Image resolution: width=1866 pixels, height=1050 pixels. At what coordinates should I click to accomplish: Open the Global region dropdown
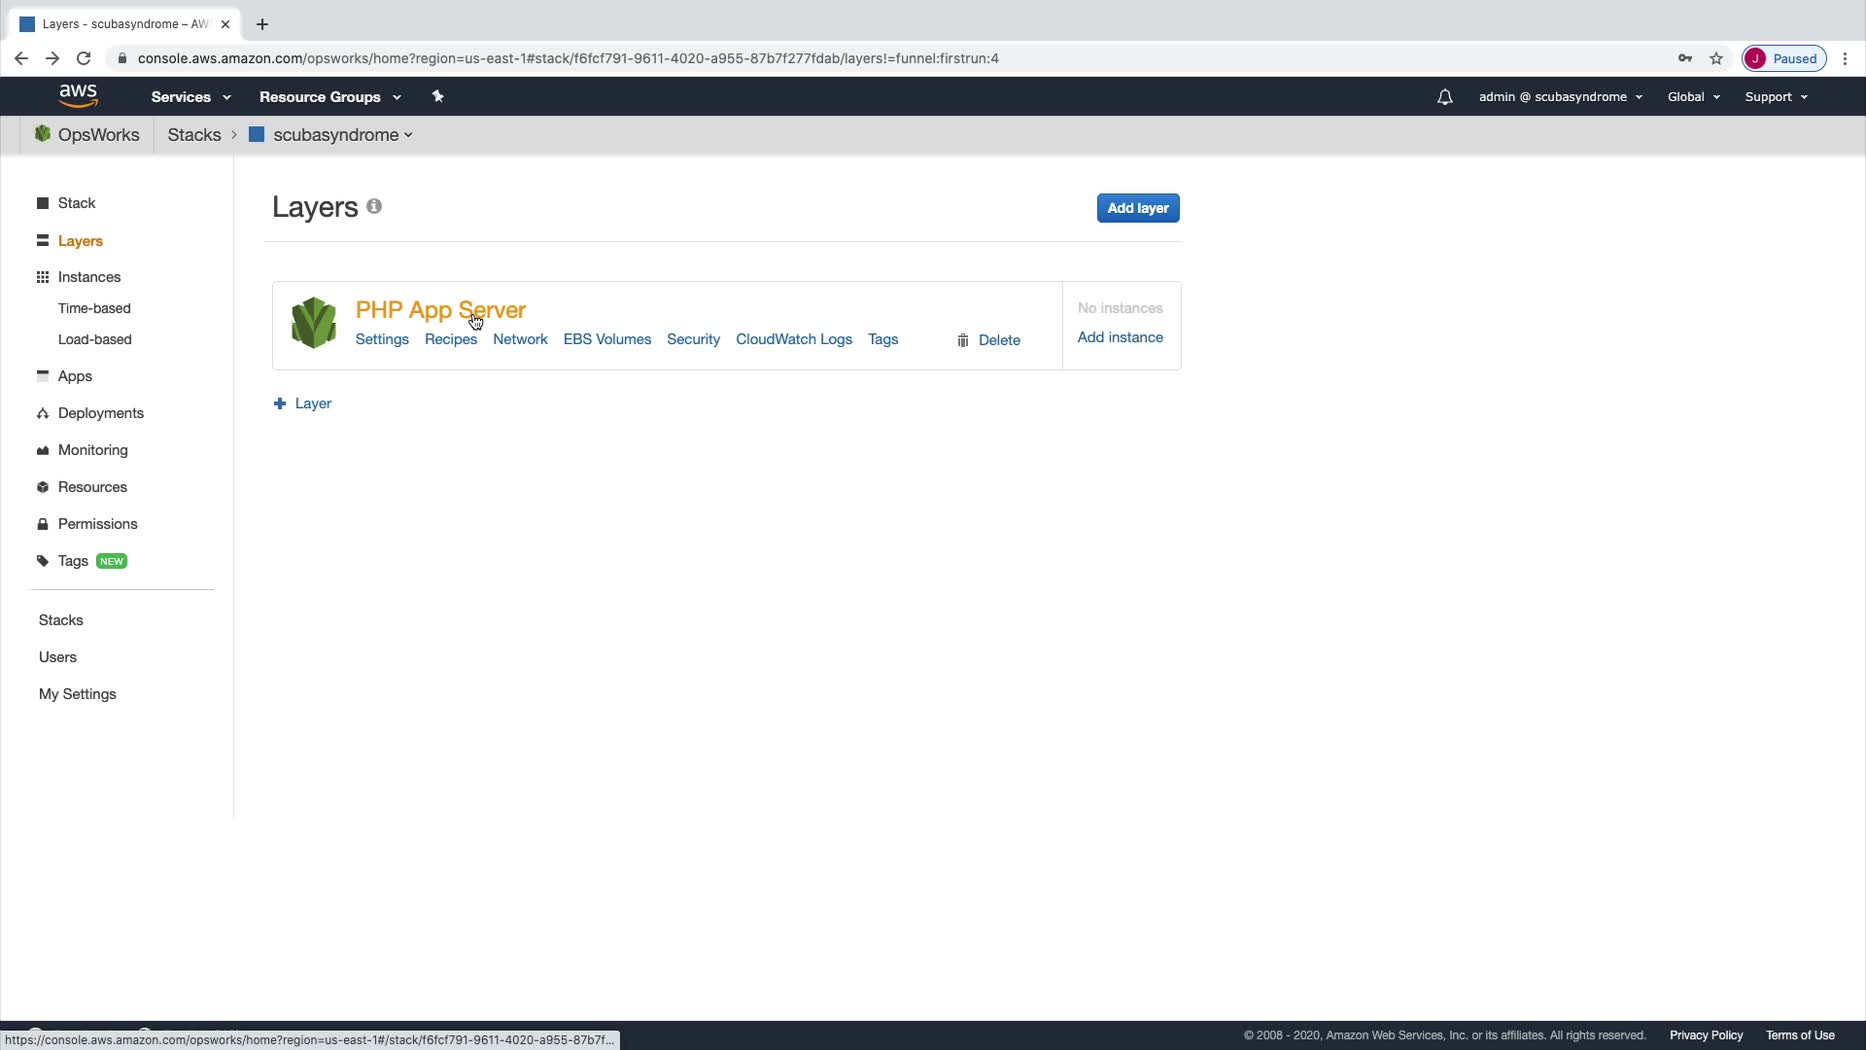click(1693, 97)
